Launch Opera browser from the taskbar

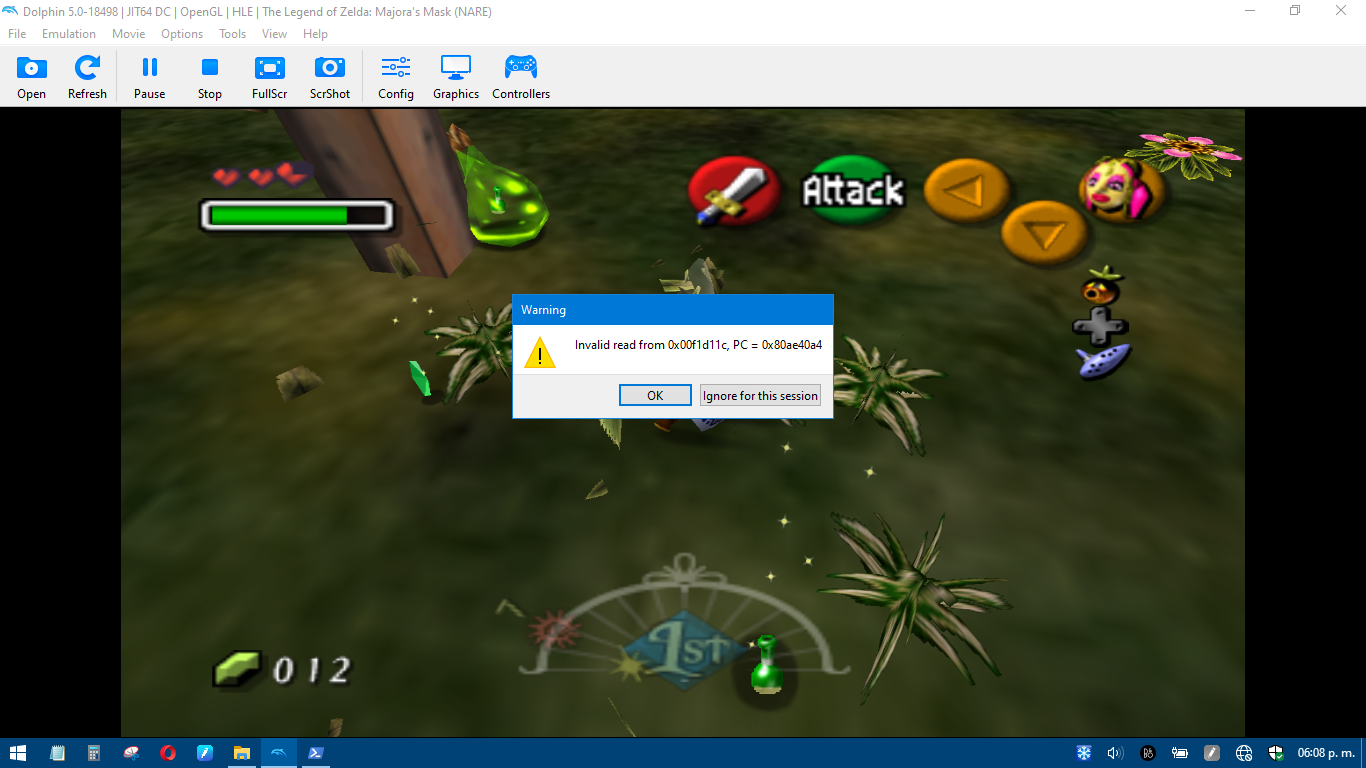click(x=168, y=753)
